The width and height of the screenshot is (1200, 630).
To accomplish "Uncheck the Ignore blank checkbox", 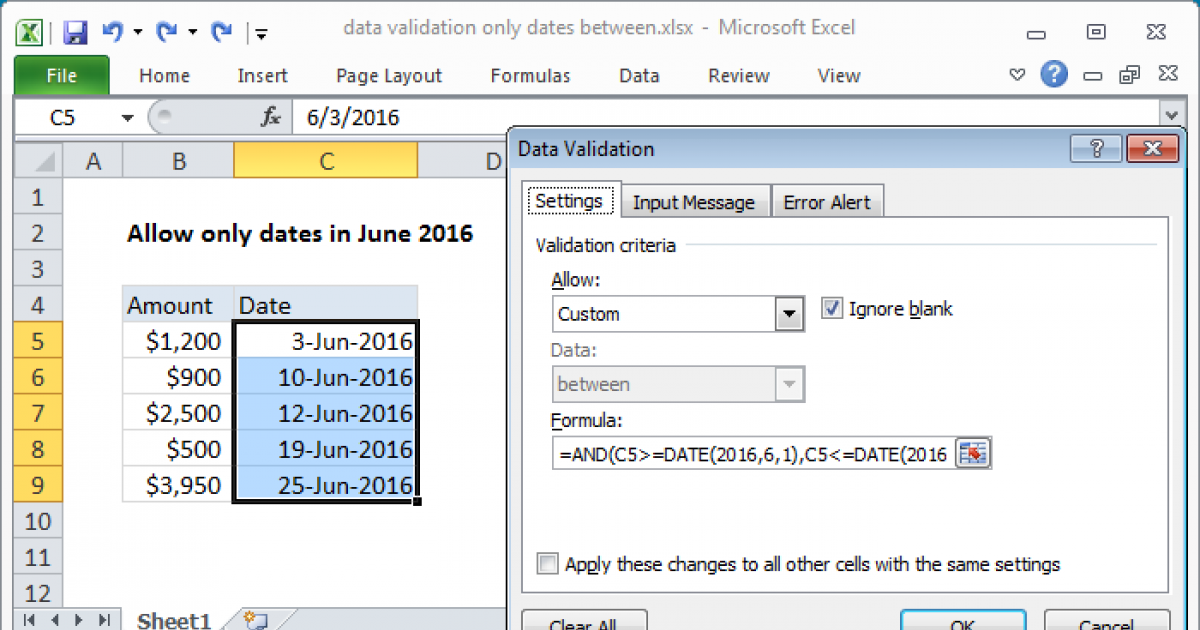I will [x=832, y=309].
